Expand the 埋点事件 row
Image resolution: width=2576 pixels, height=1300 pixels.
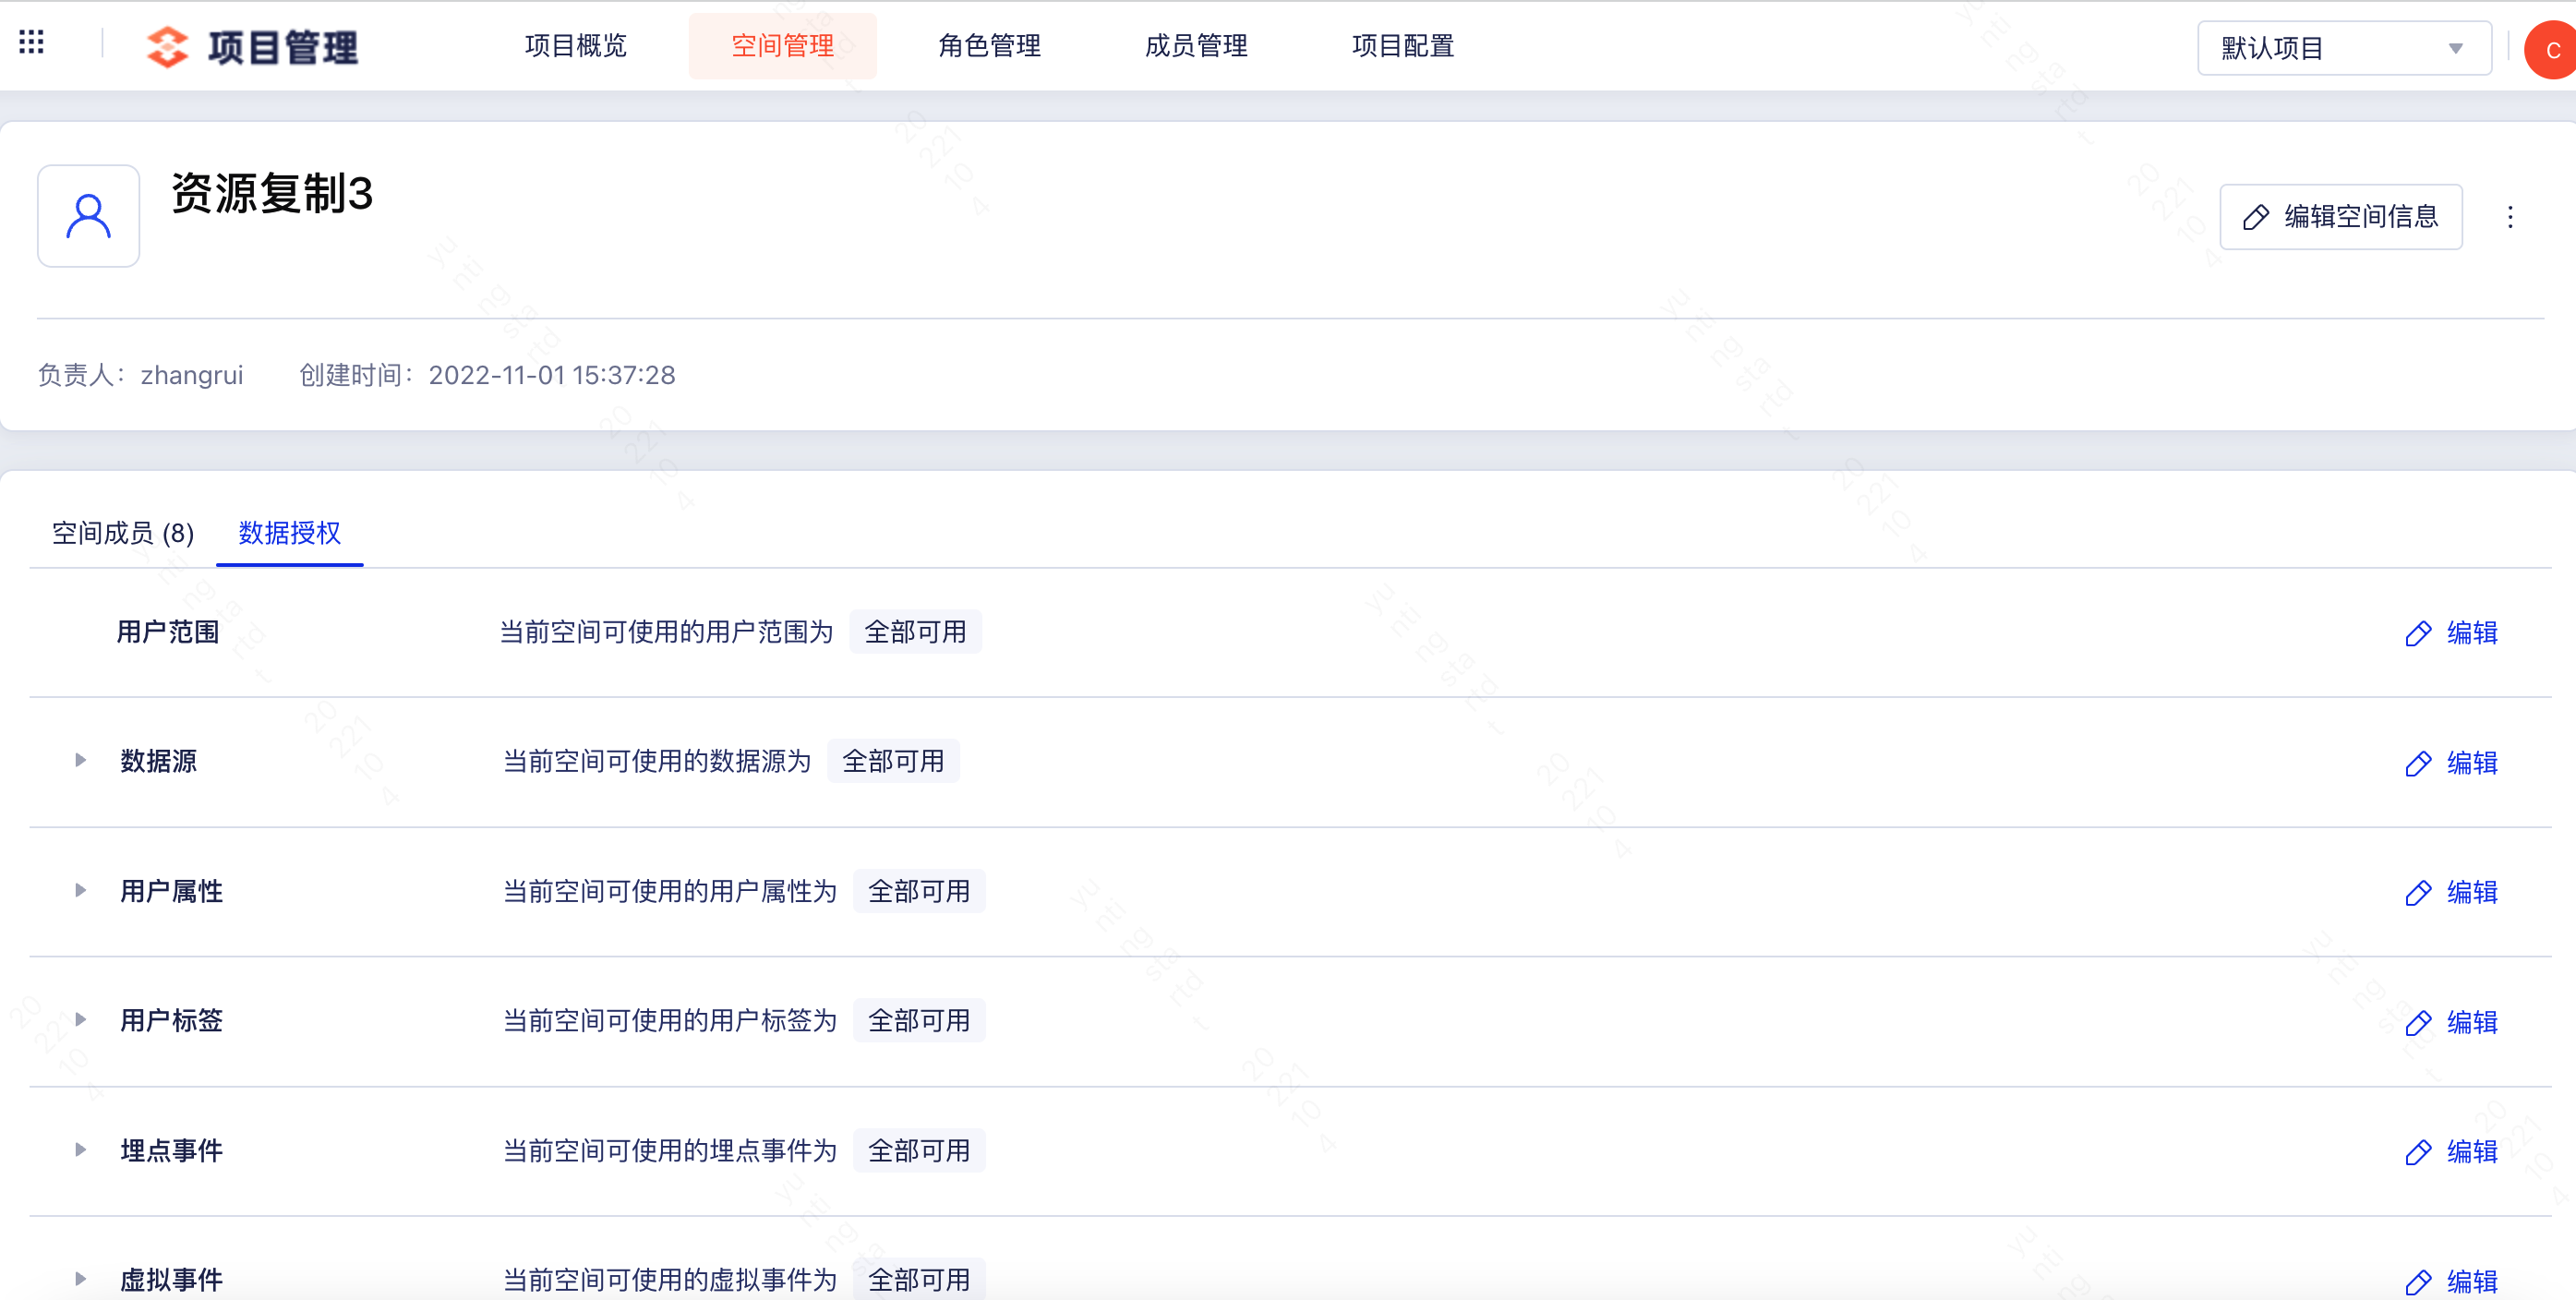(x=80, y=1149)
